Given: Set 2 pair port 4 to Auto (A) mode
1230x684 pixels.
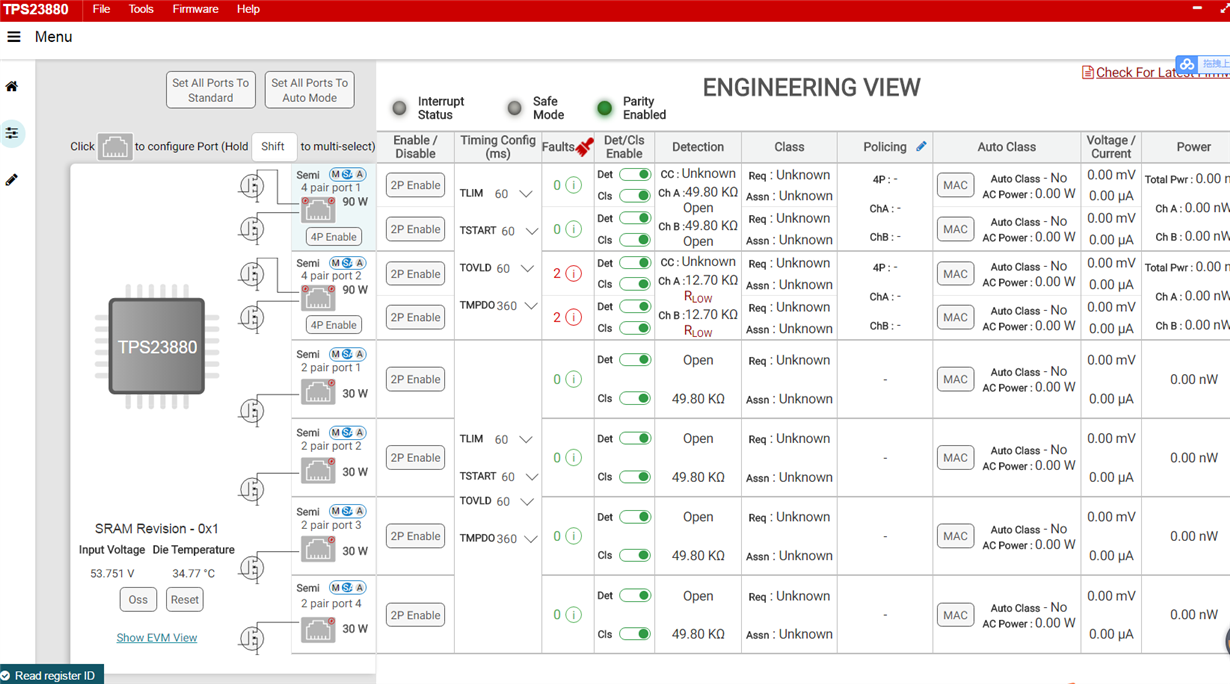Looking at the screenshot, I should click(360, 588).
